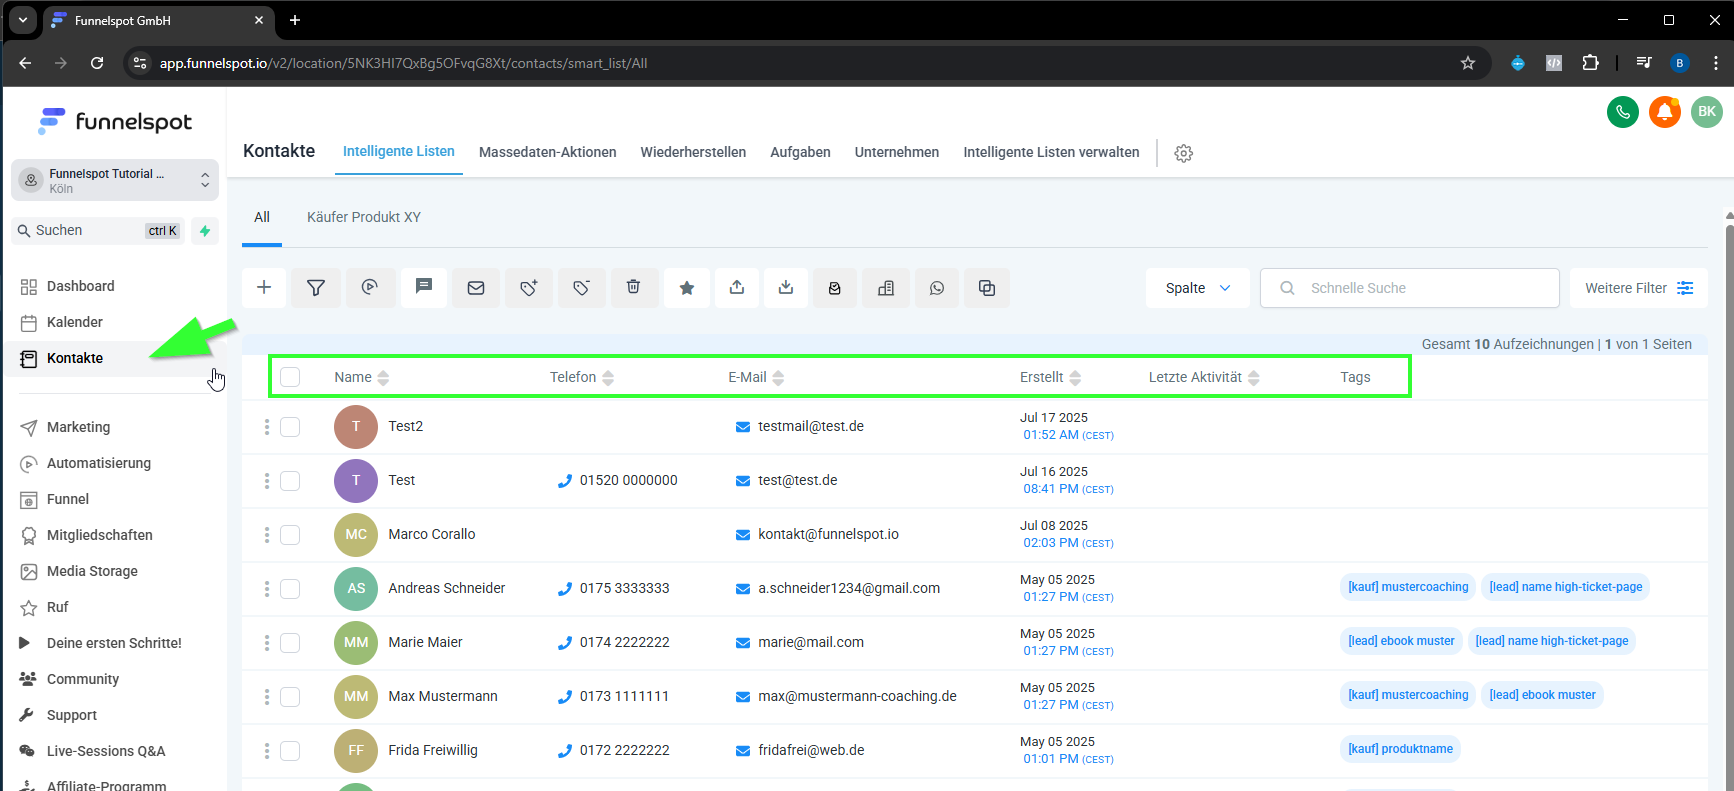Click email kontakt@funnelspot.io
The height and width of the screenshot is (791, 1734).
click(x=828, y=534)
